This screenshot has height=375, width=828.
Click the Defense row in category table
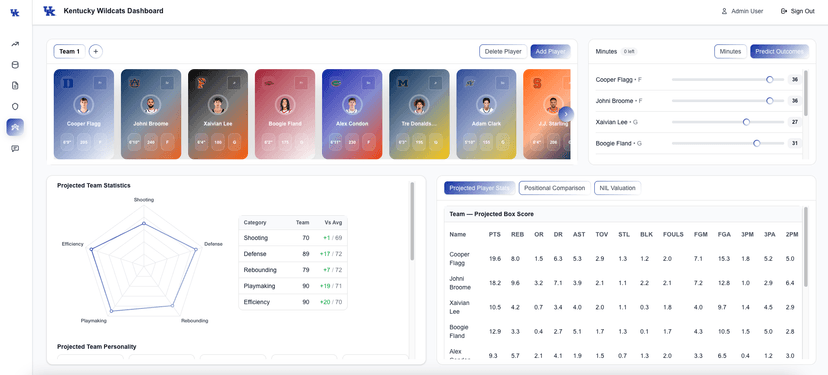click(x=293, y=254)
